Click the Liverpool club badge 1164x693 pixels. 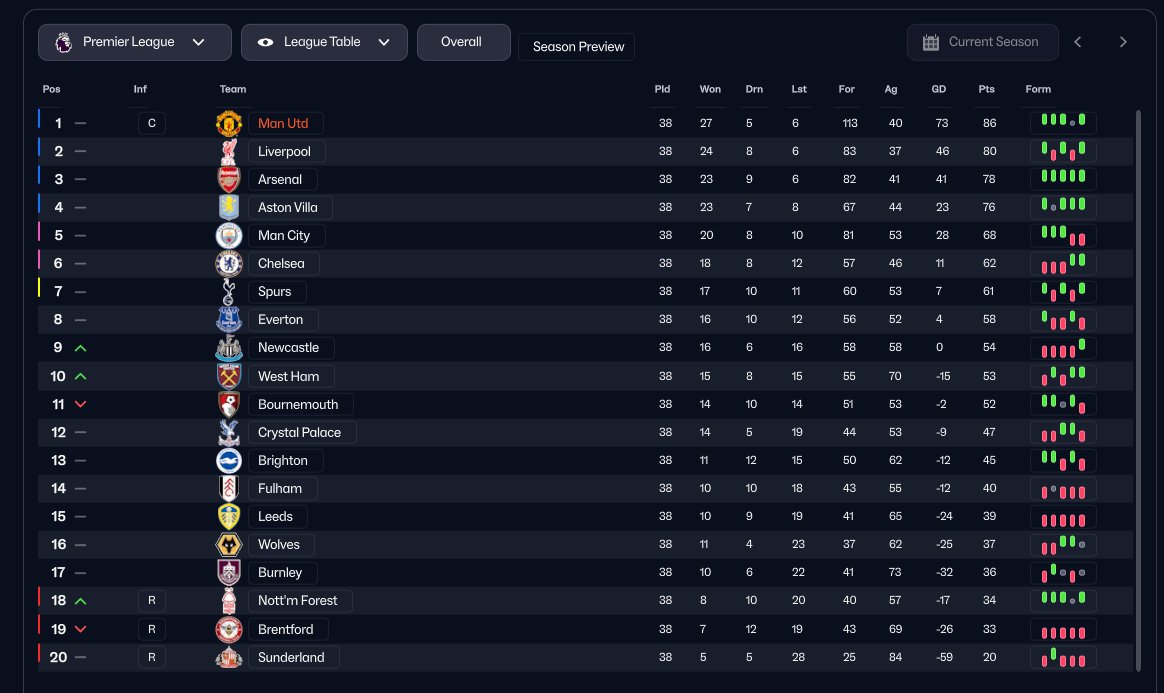(229, 152)
